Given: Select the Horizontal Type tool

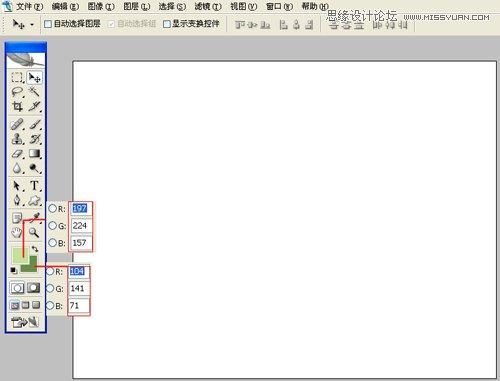Looking at the screenshot, I should click(34, 186).
